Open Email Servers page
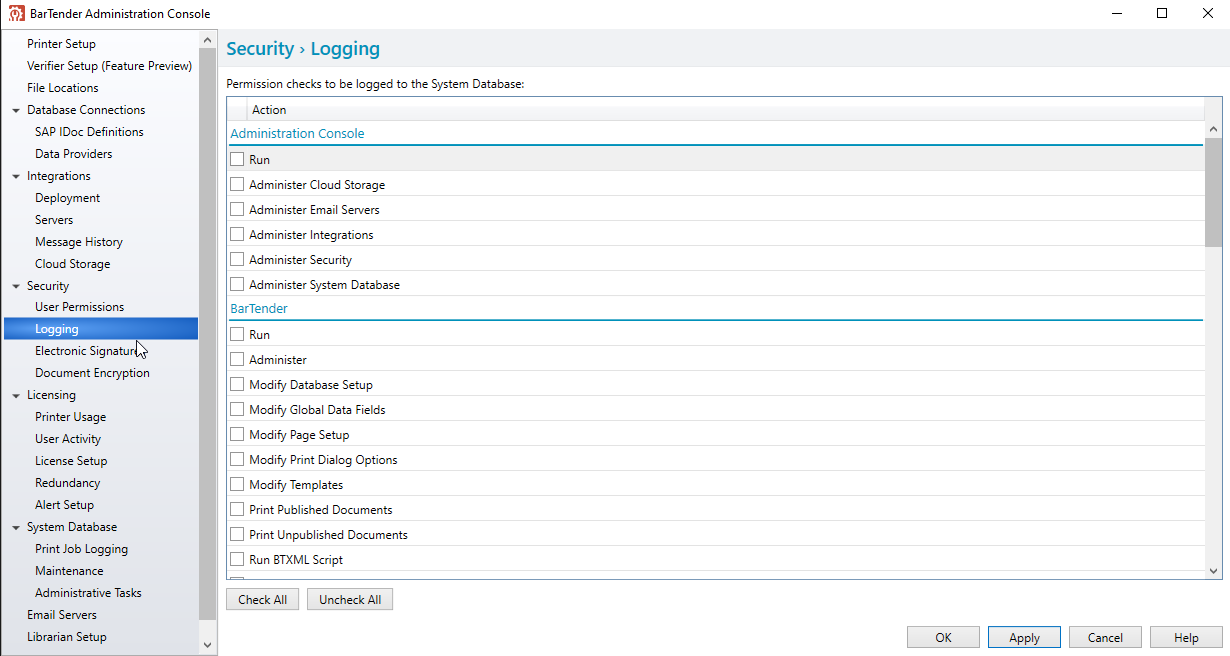 [x=62, y=615]
